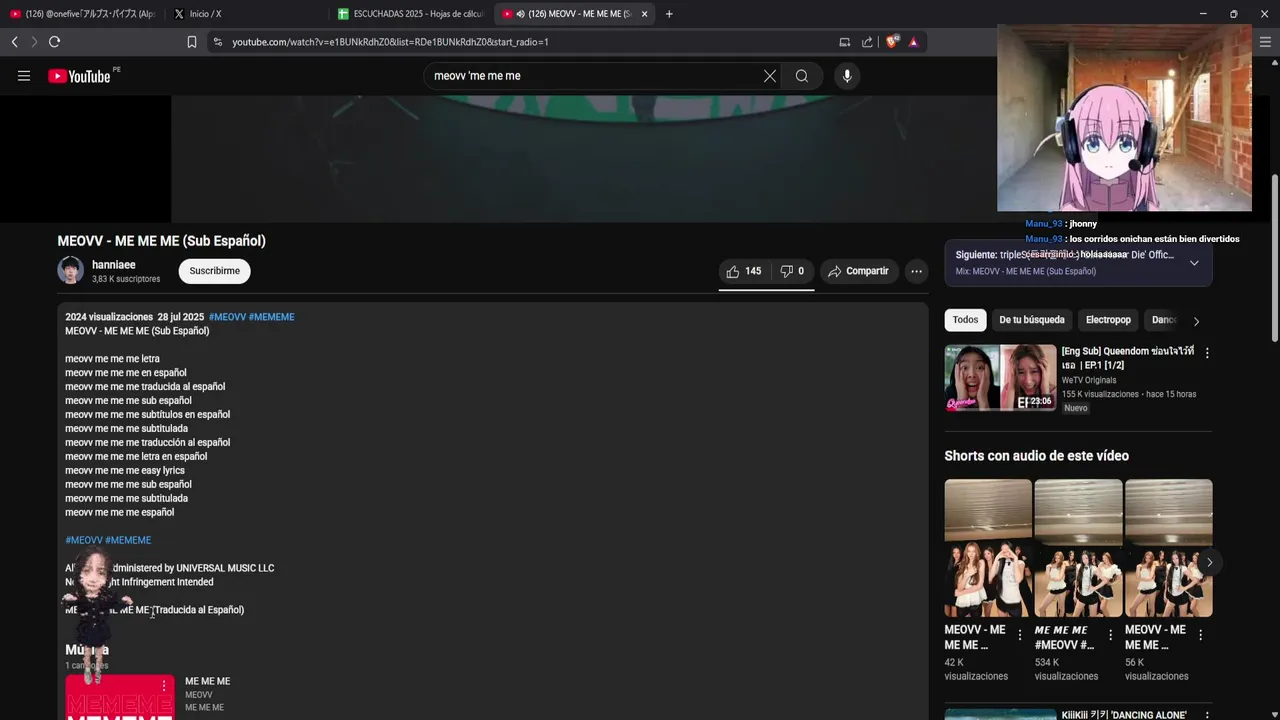Open the address bar cast/screen icon
This screenshot has height=720, width=1280.
click(x=845, y=42)
